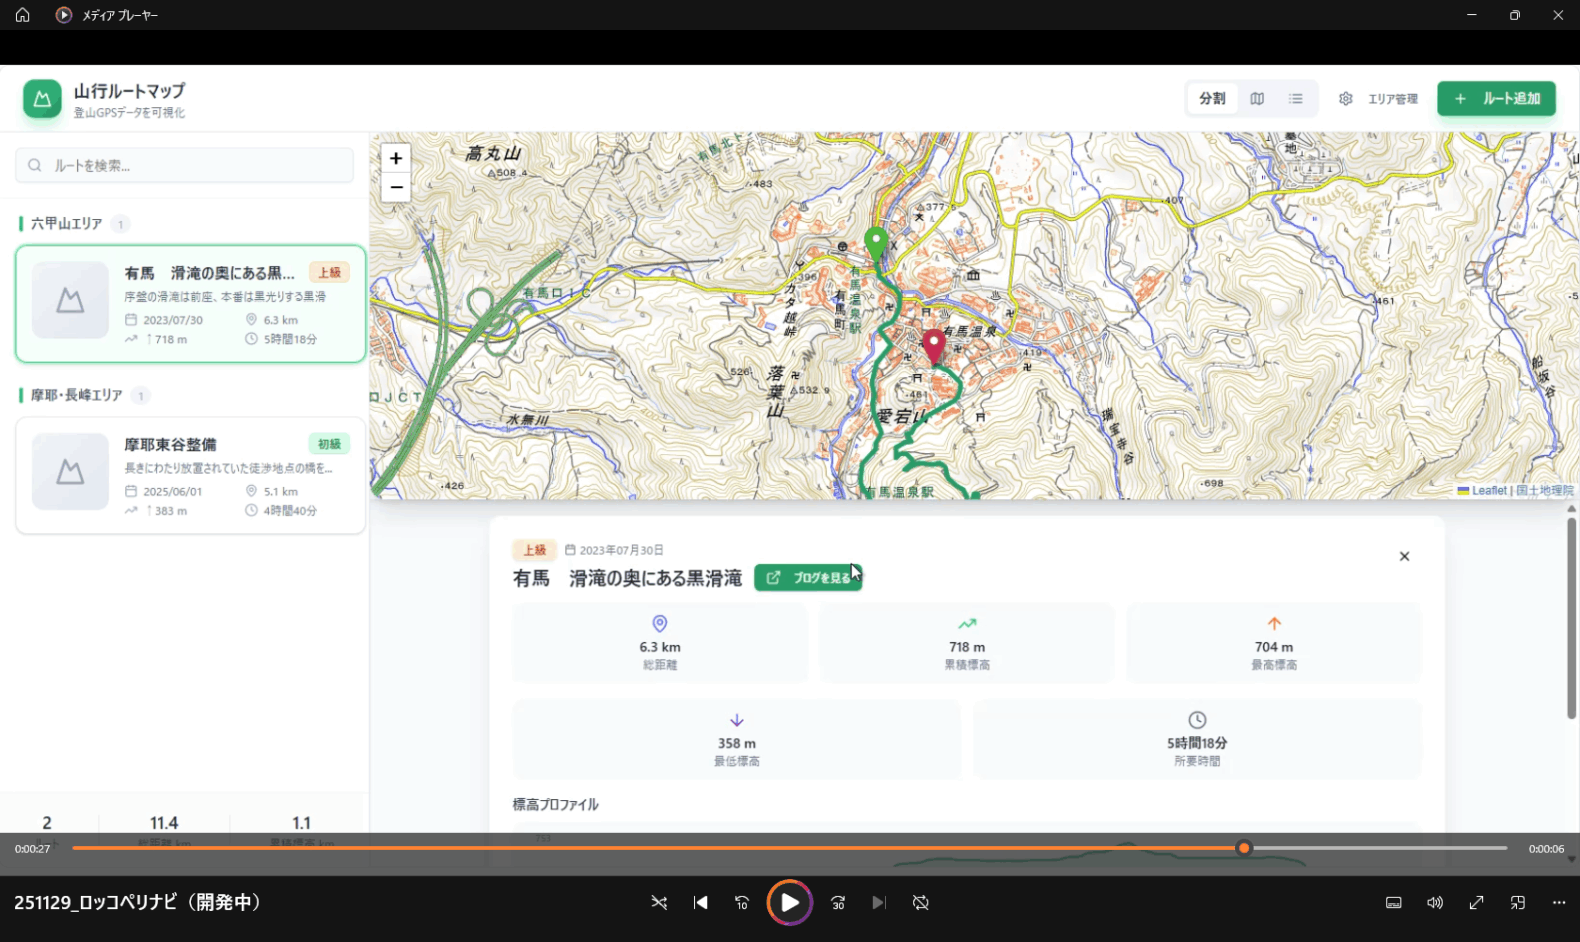Click the ルート追加 button
Image resolution: width=1580 pixels, height=942 pixels.
click(1496, 99)
